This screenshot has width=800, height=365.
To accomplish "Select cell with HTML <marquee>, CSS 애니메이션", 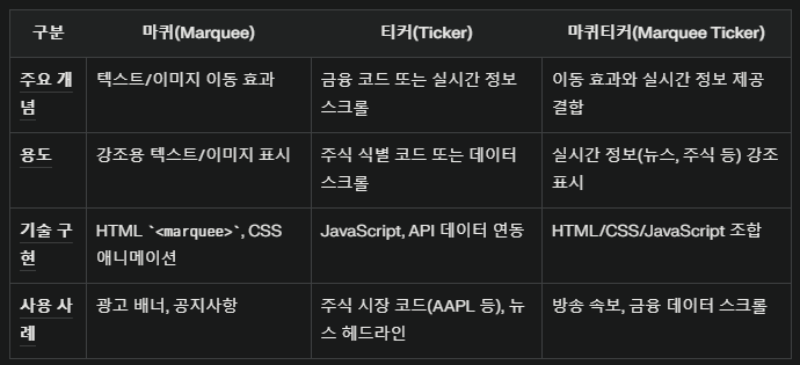I will pos(198,245).
